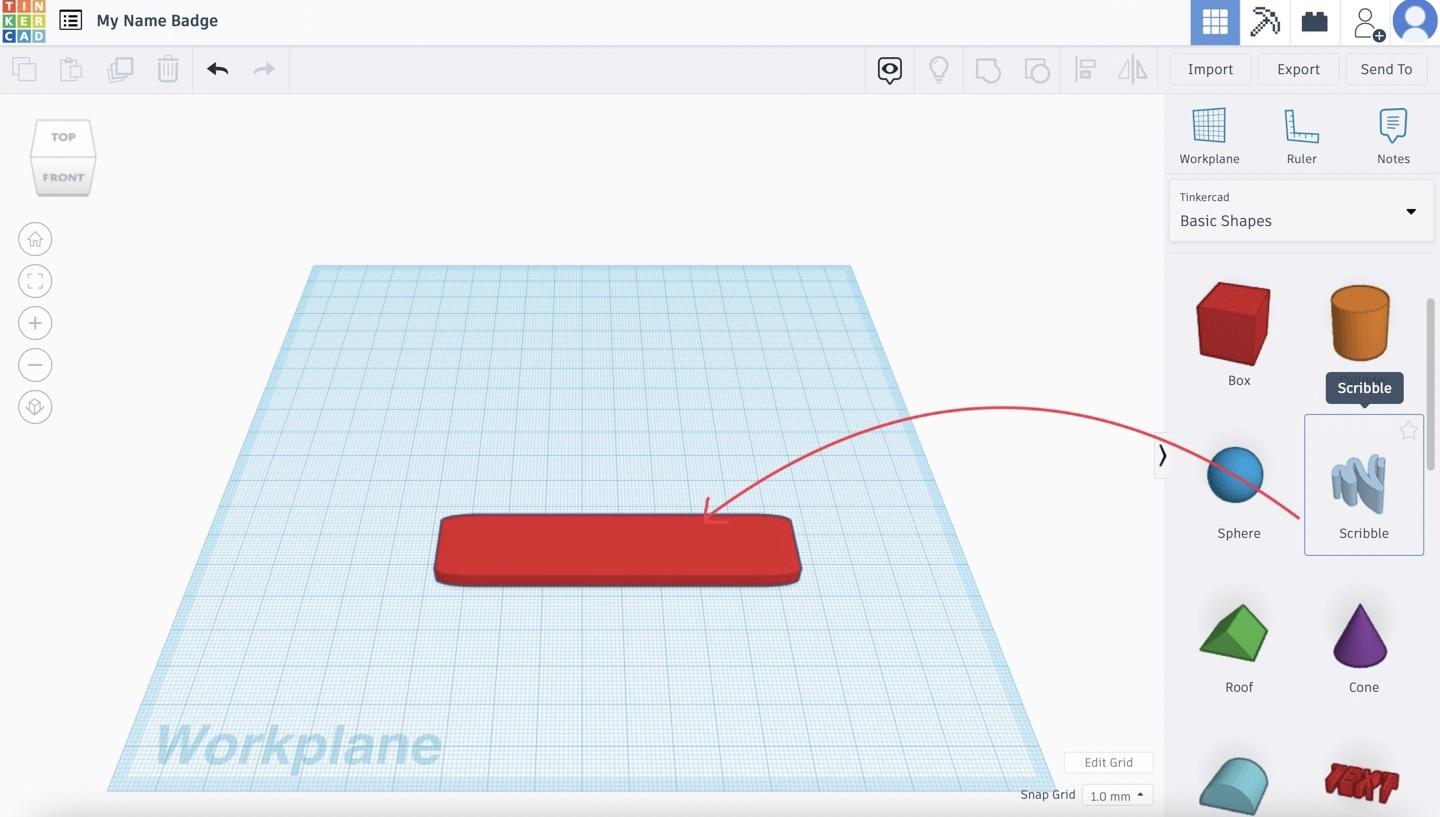Add a Ruler to the workplane
This screenshot has height=817, width=1440.
[1301, 131]
